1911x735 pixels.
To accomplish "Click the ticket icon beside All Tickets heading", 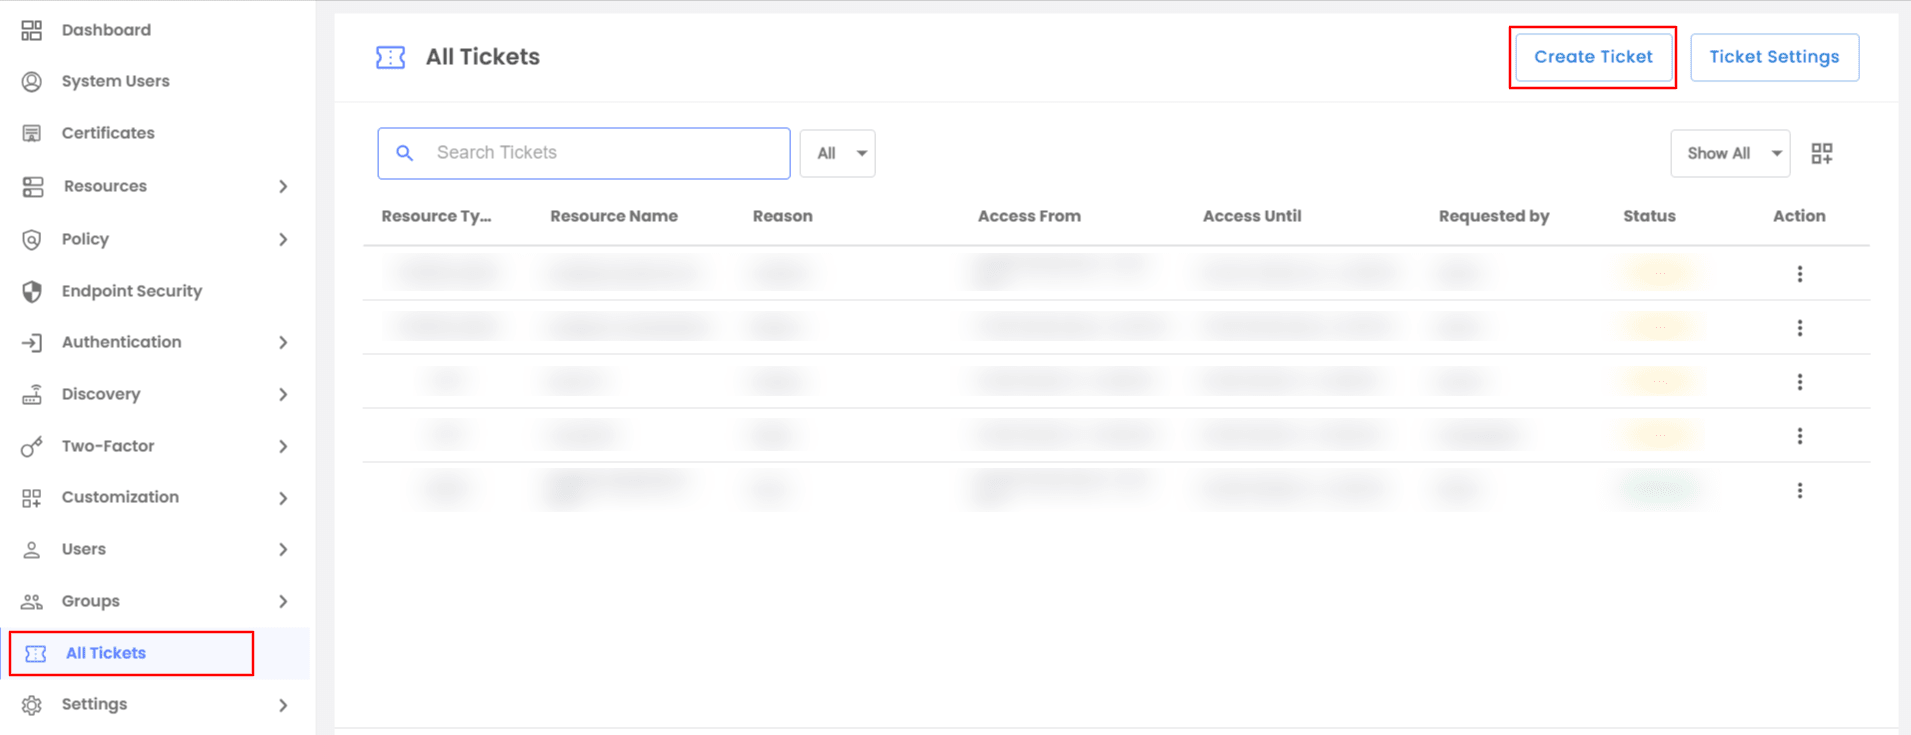I will (390, 58).
